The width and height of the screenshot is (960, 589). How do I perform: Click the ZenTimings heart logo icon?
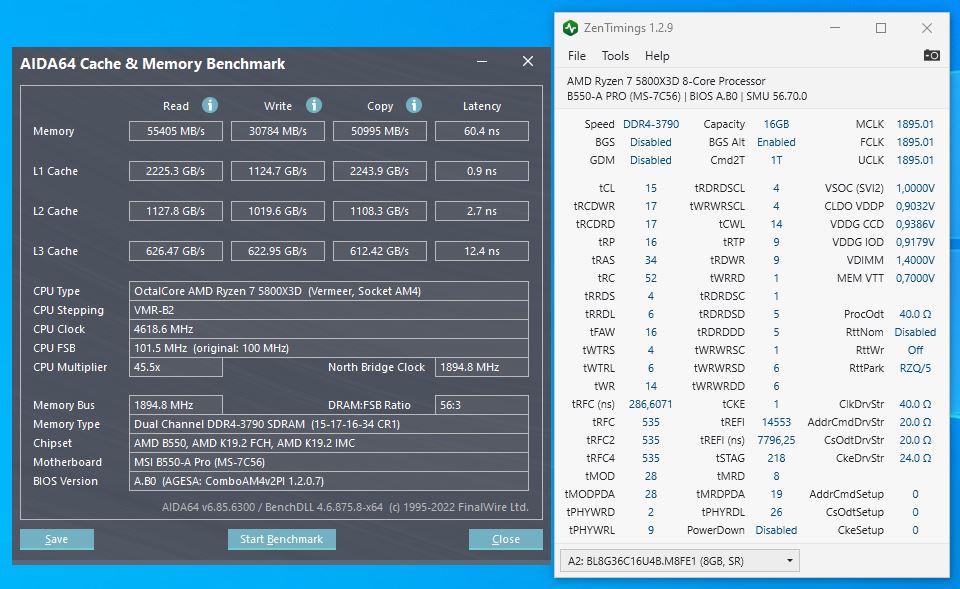pyautogui.click(x=570, y=28)
